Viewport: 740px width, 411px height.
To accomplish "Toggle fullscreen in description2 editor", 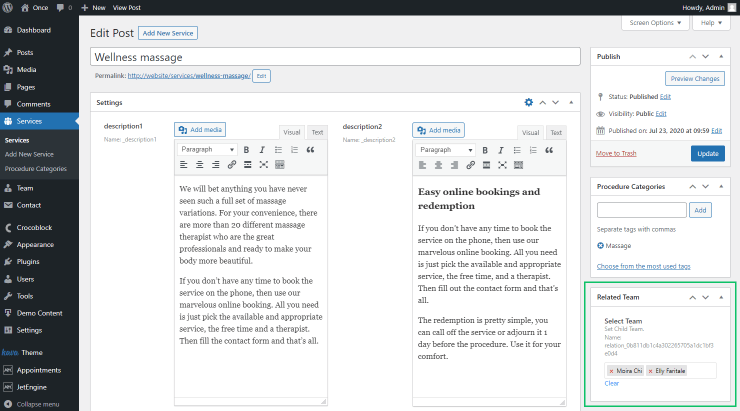I will click(x=502, y=165).
